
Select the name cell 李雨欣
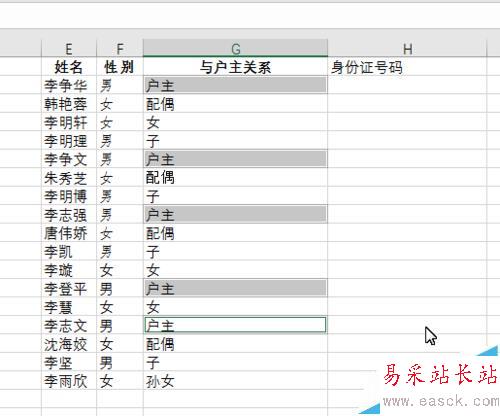click(69, 380)
